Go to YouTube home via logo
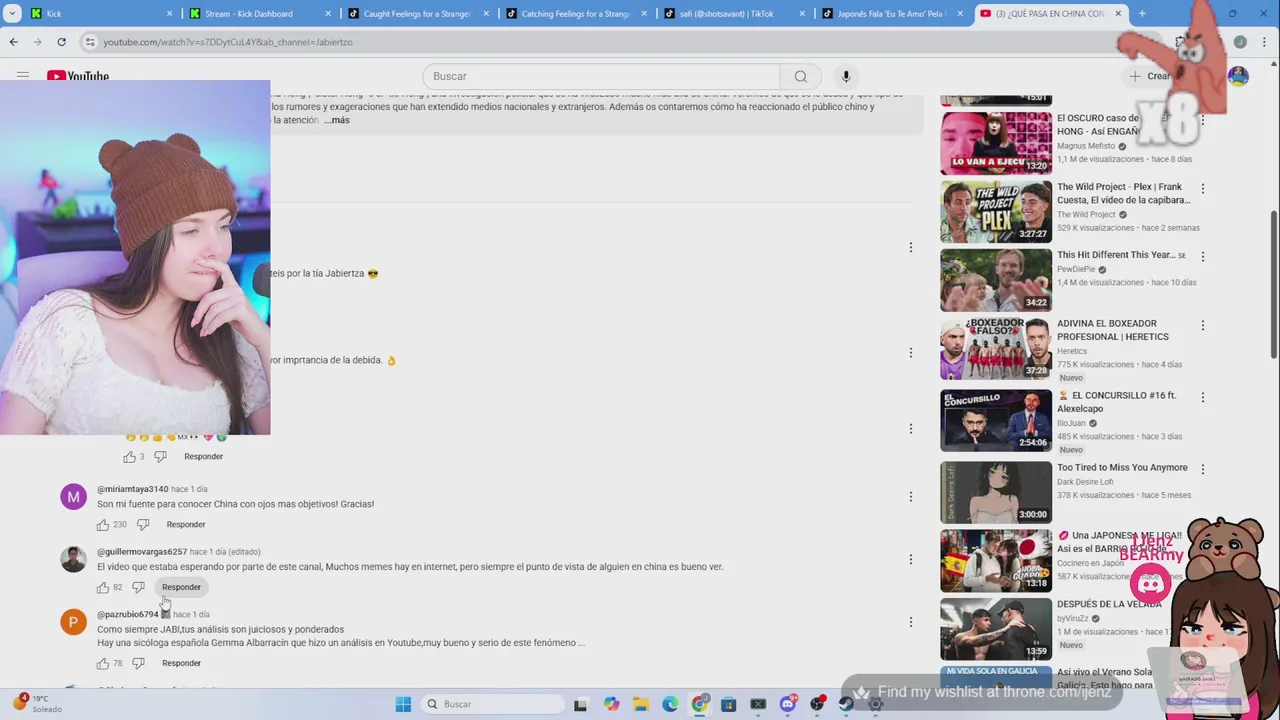 78,76
